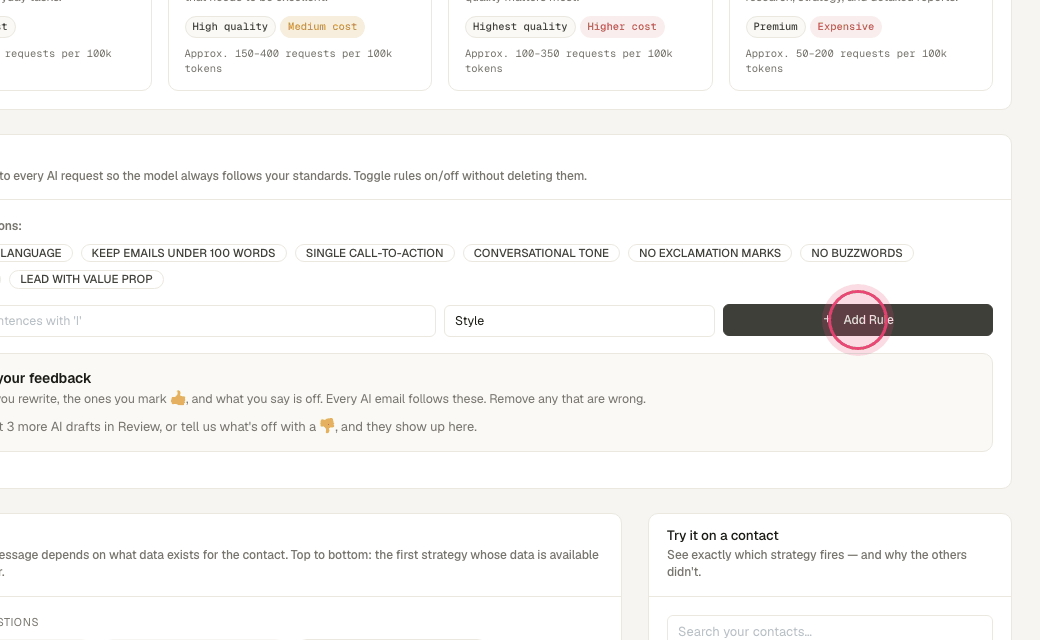Click the text Approx. 150-400 requests per 100k
The width and height of the screenshot is (1040, 640).
[288, 54]
